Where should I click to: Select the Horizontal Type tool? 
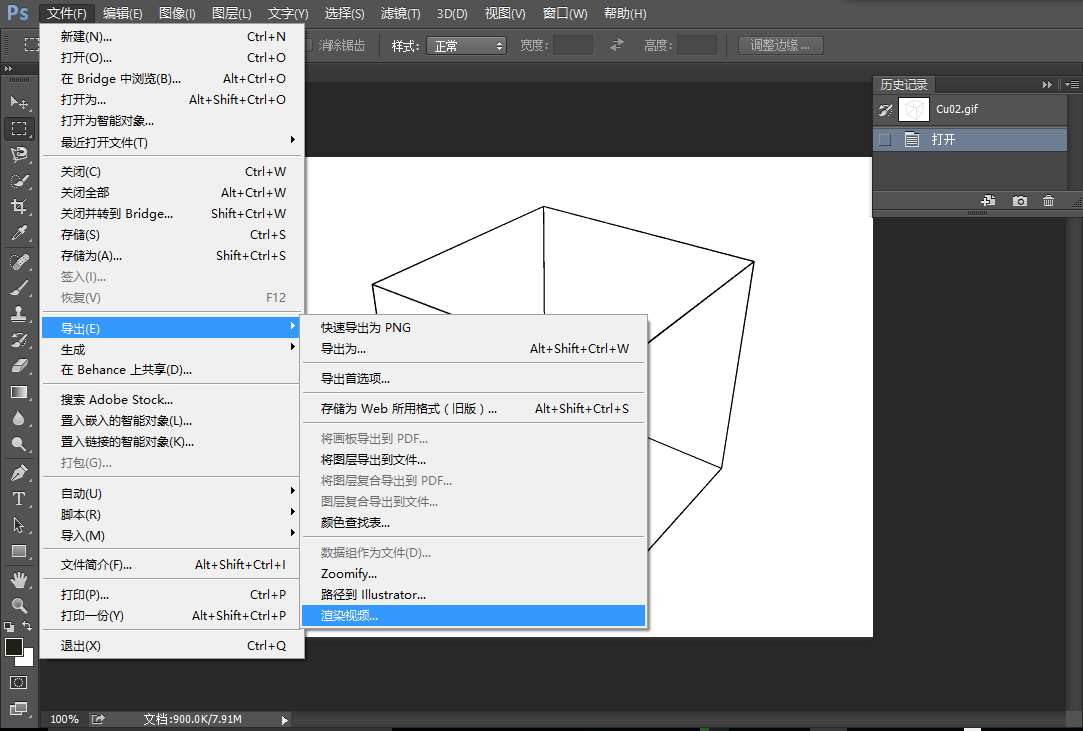[18, 498]
